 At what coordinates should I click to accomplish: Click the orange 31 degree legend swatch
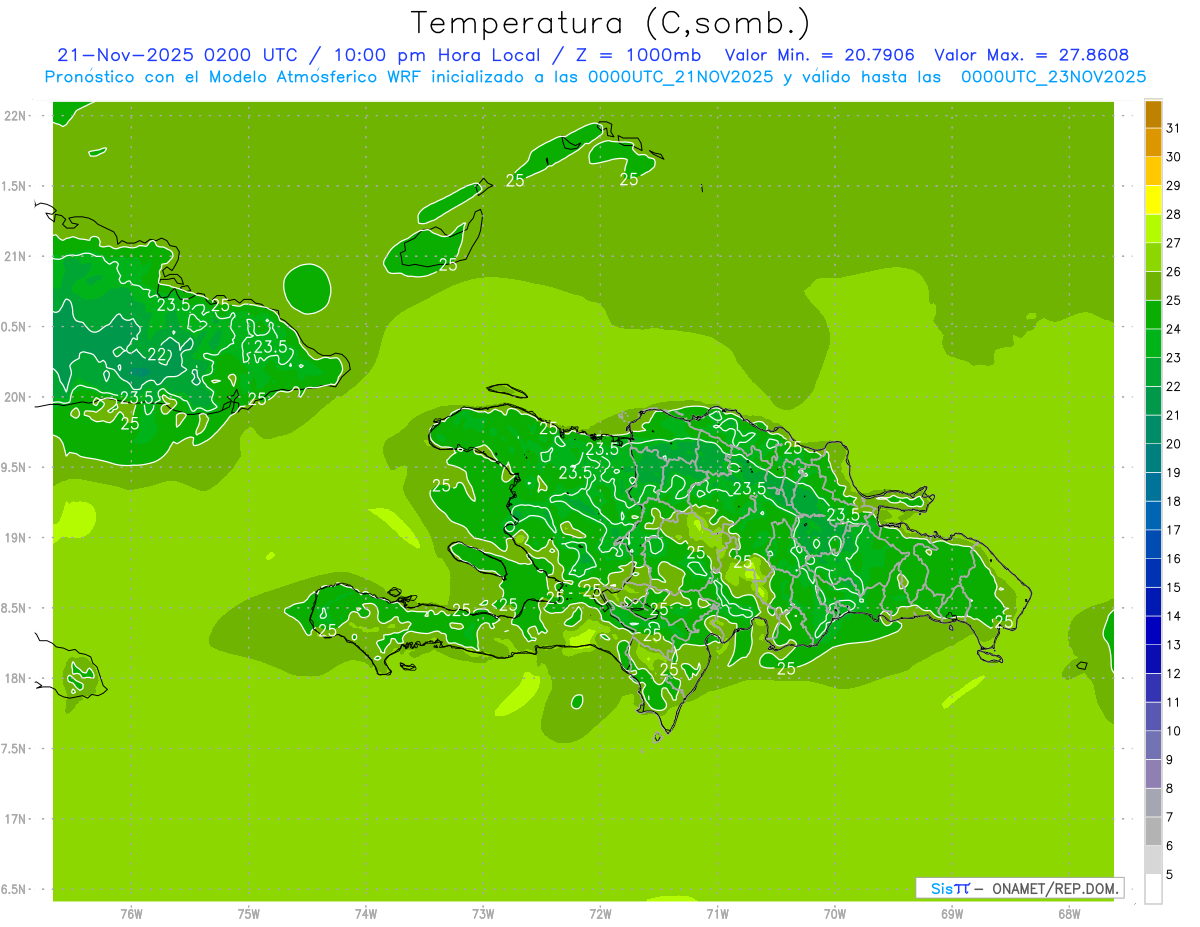pyautogui.click(x=1153, y=115)
